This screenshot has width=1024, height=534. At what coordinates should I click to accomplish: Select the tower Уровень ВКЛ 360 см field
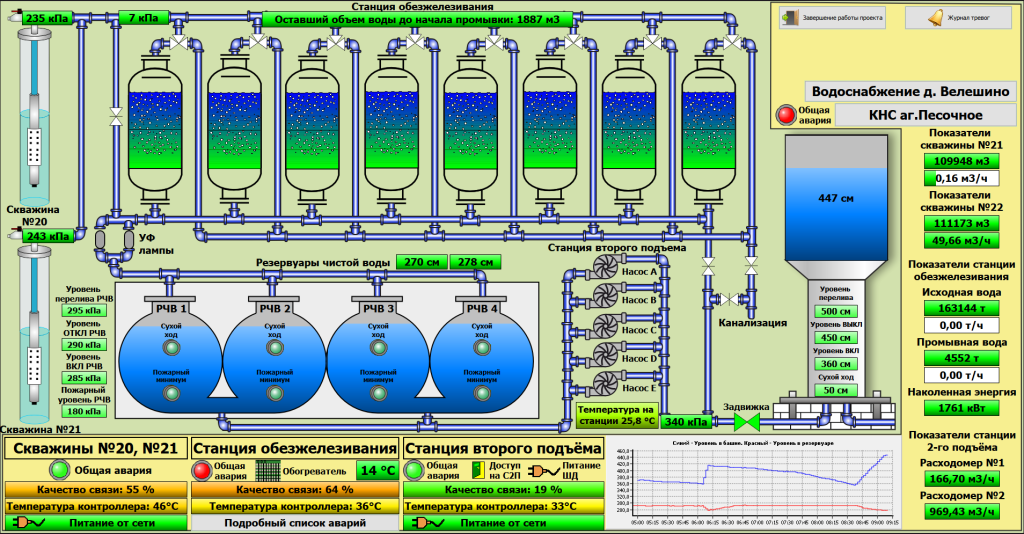833,364
